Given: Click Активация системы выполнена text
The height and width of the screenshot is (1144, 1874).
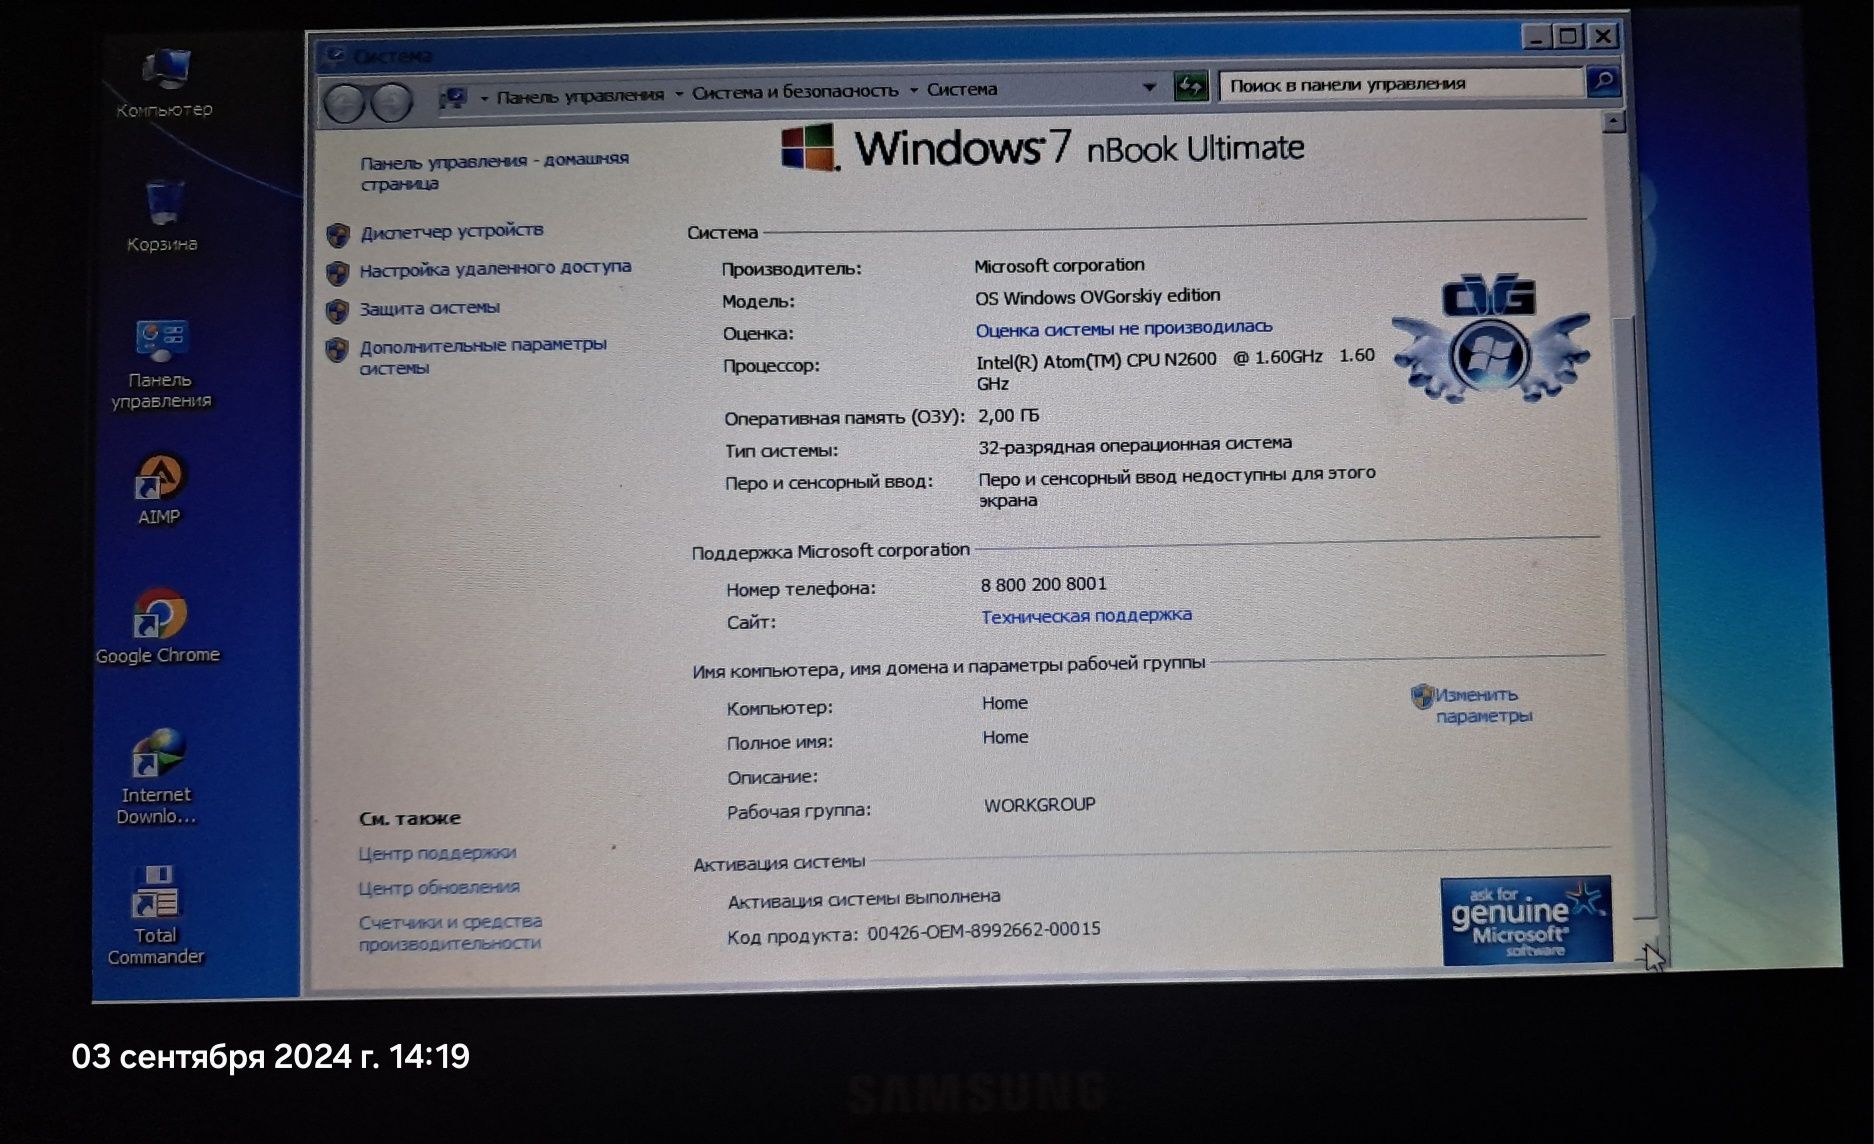Looking at the screenshot, I should (864, 899).
